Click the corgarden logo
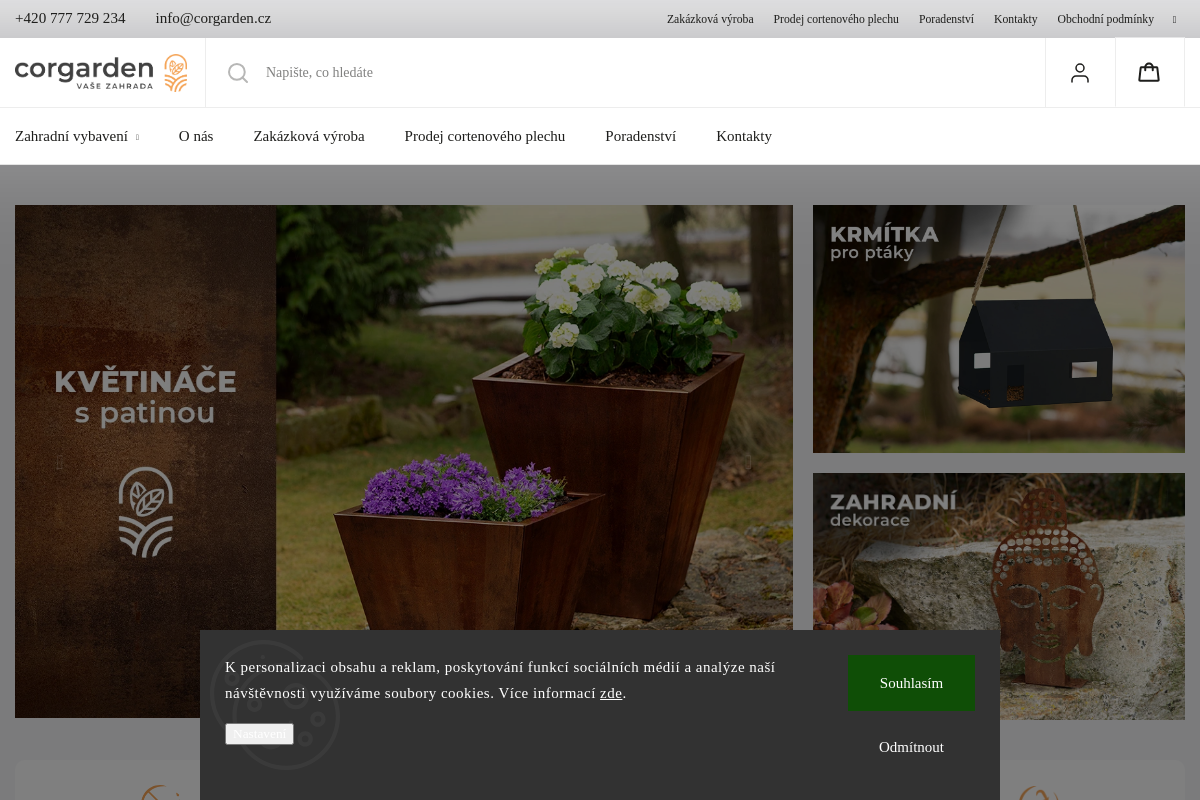This screenshot has height=800, width=1200. (x=101, y=73)
